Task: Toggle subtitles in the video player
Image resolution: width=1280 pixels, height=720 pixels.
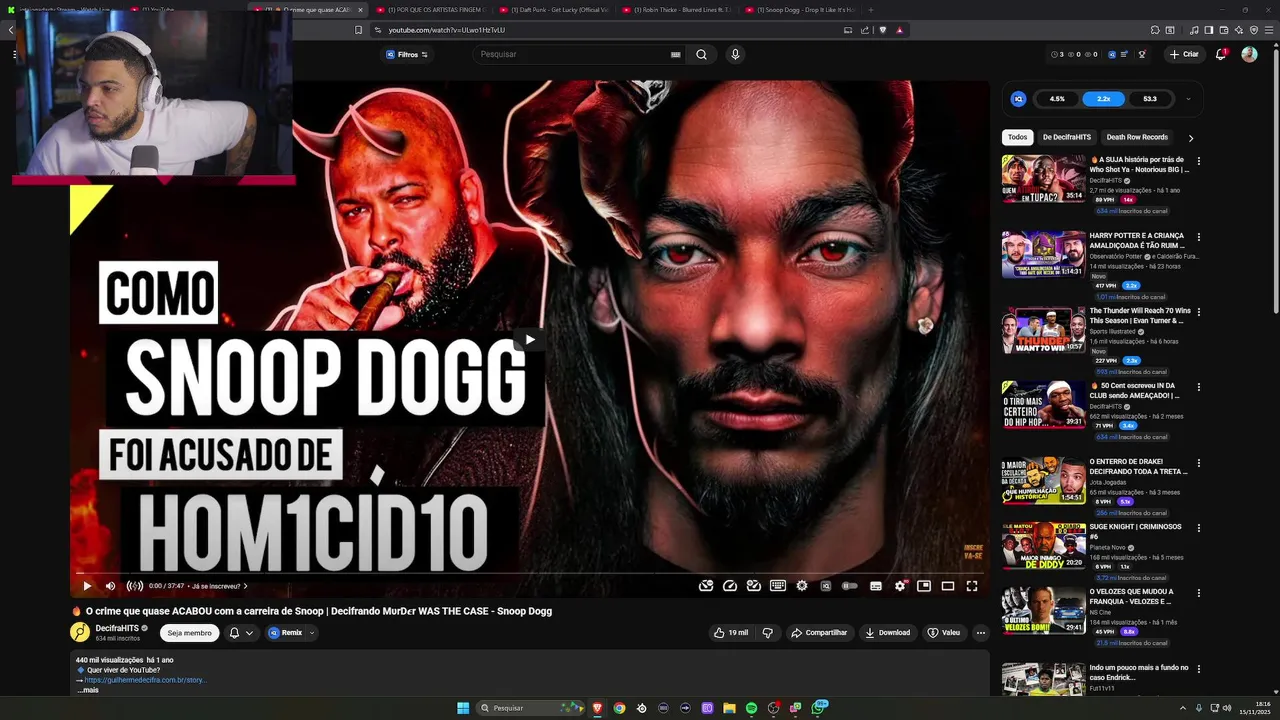Action: pyautogui.click(x=876, y=586)
